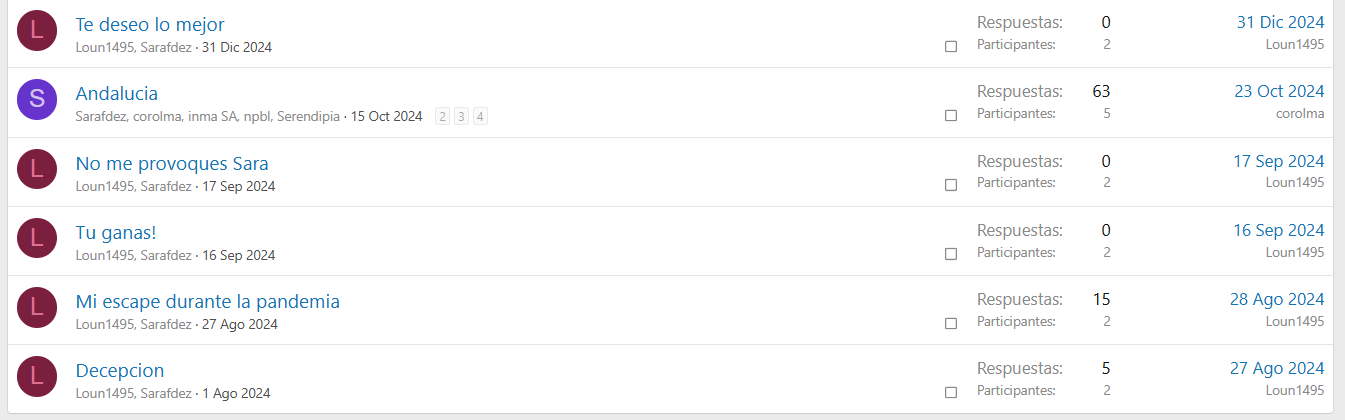
Task: Click the purple S avatar for Andalucia
Action: (37, 99)
